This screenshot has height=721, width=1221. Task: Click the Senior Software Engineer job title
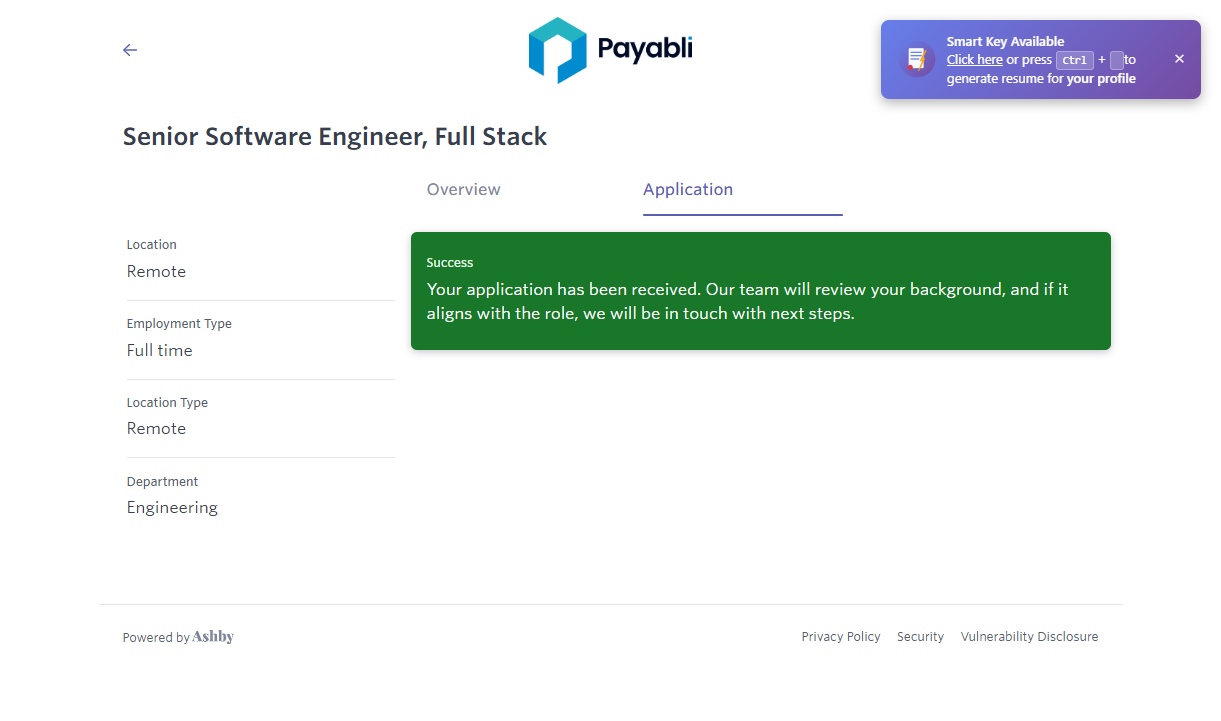coord(335,137)
